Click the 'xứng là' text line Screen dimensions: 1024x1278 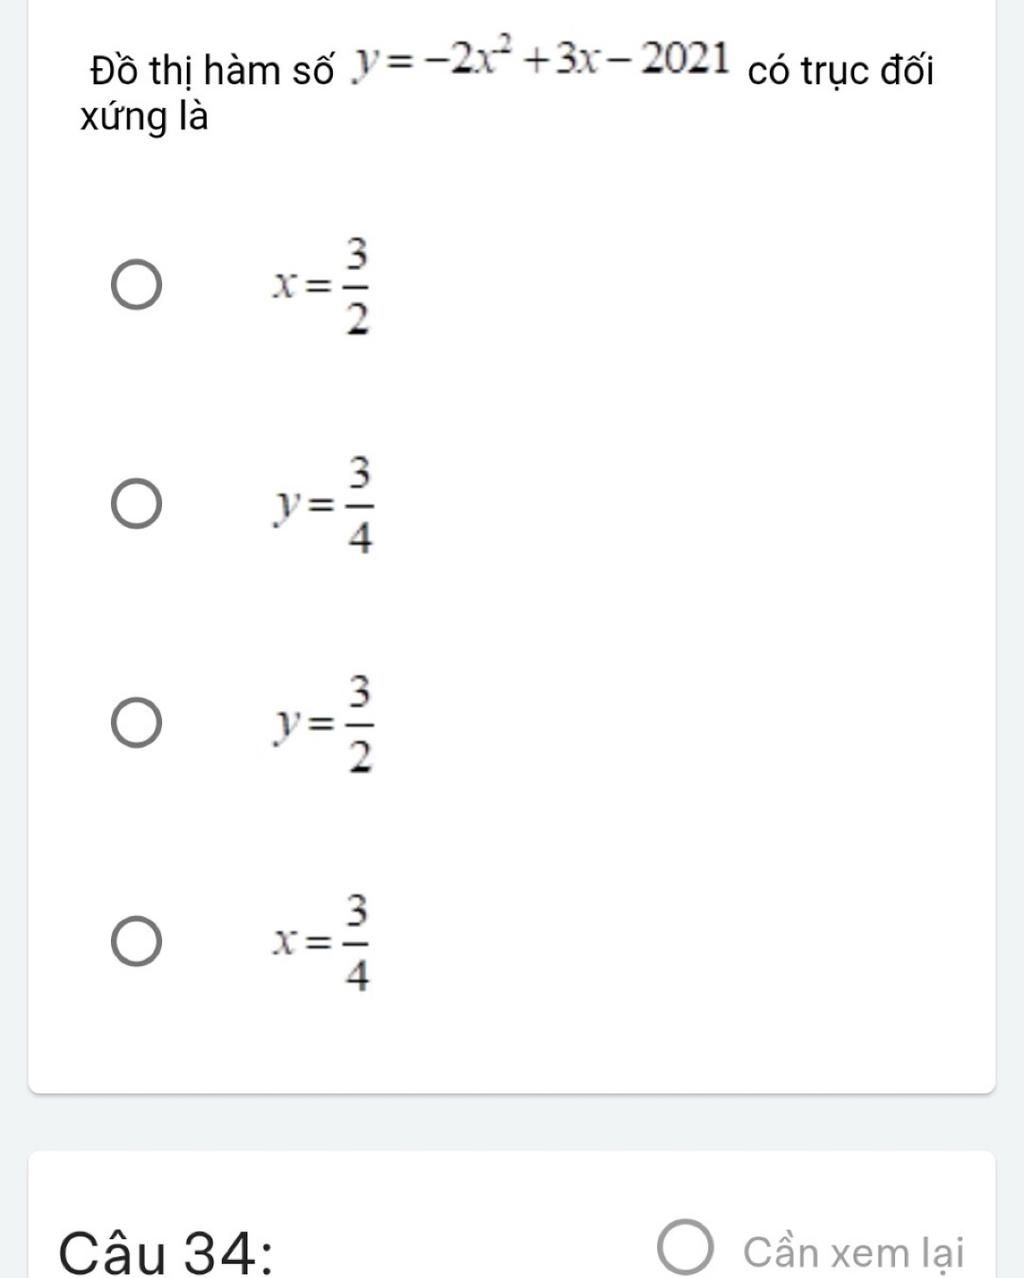(x=144, y=118)
